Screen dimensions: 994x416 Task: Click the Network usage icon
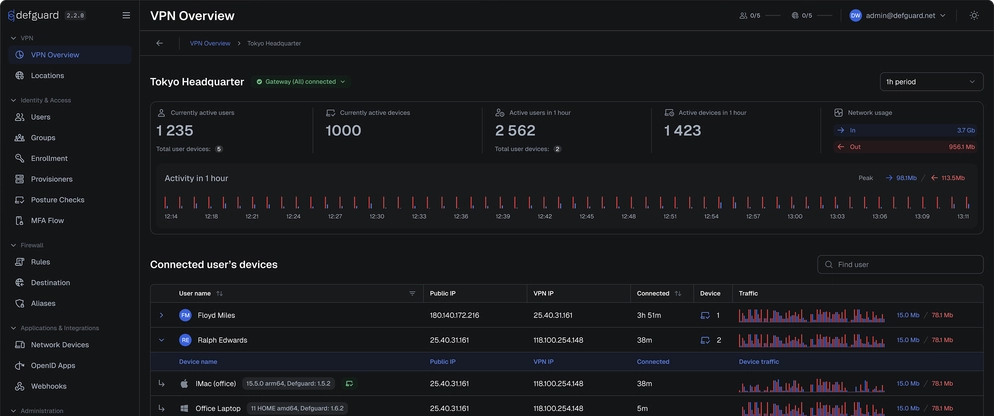click(838, 113)
